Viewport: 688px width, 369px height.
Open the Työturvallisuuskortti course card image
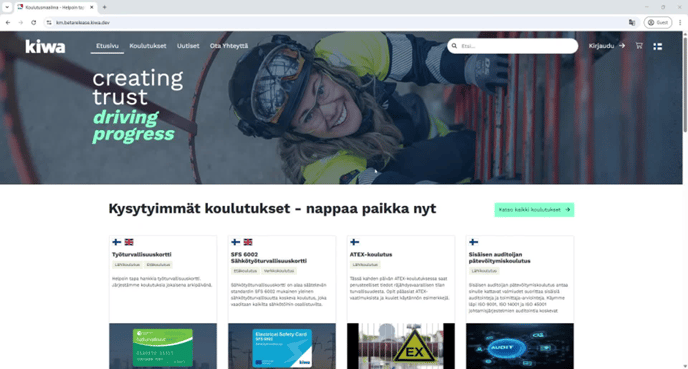click(163, 346)
